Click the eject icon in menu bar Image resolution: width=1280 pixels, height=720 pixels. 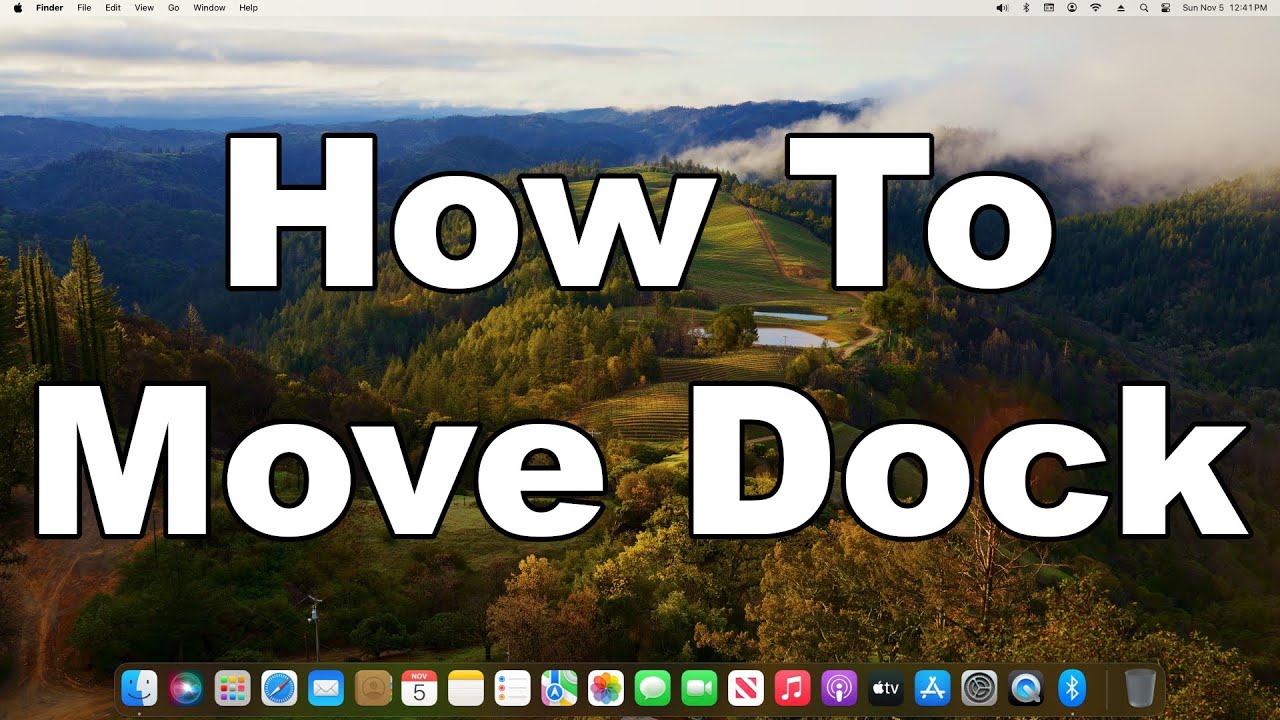pos(1120,7)
